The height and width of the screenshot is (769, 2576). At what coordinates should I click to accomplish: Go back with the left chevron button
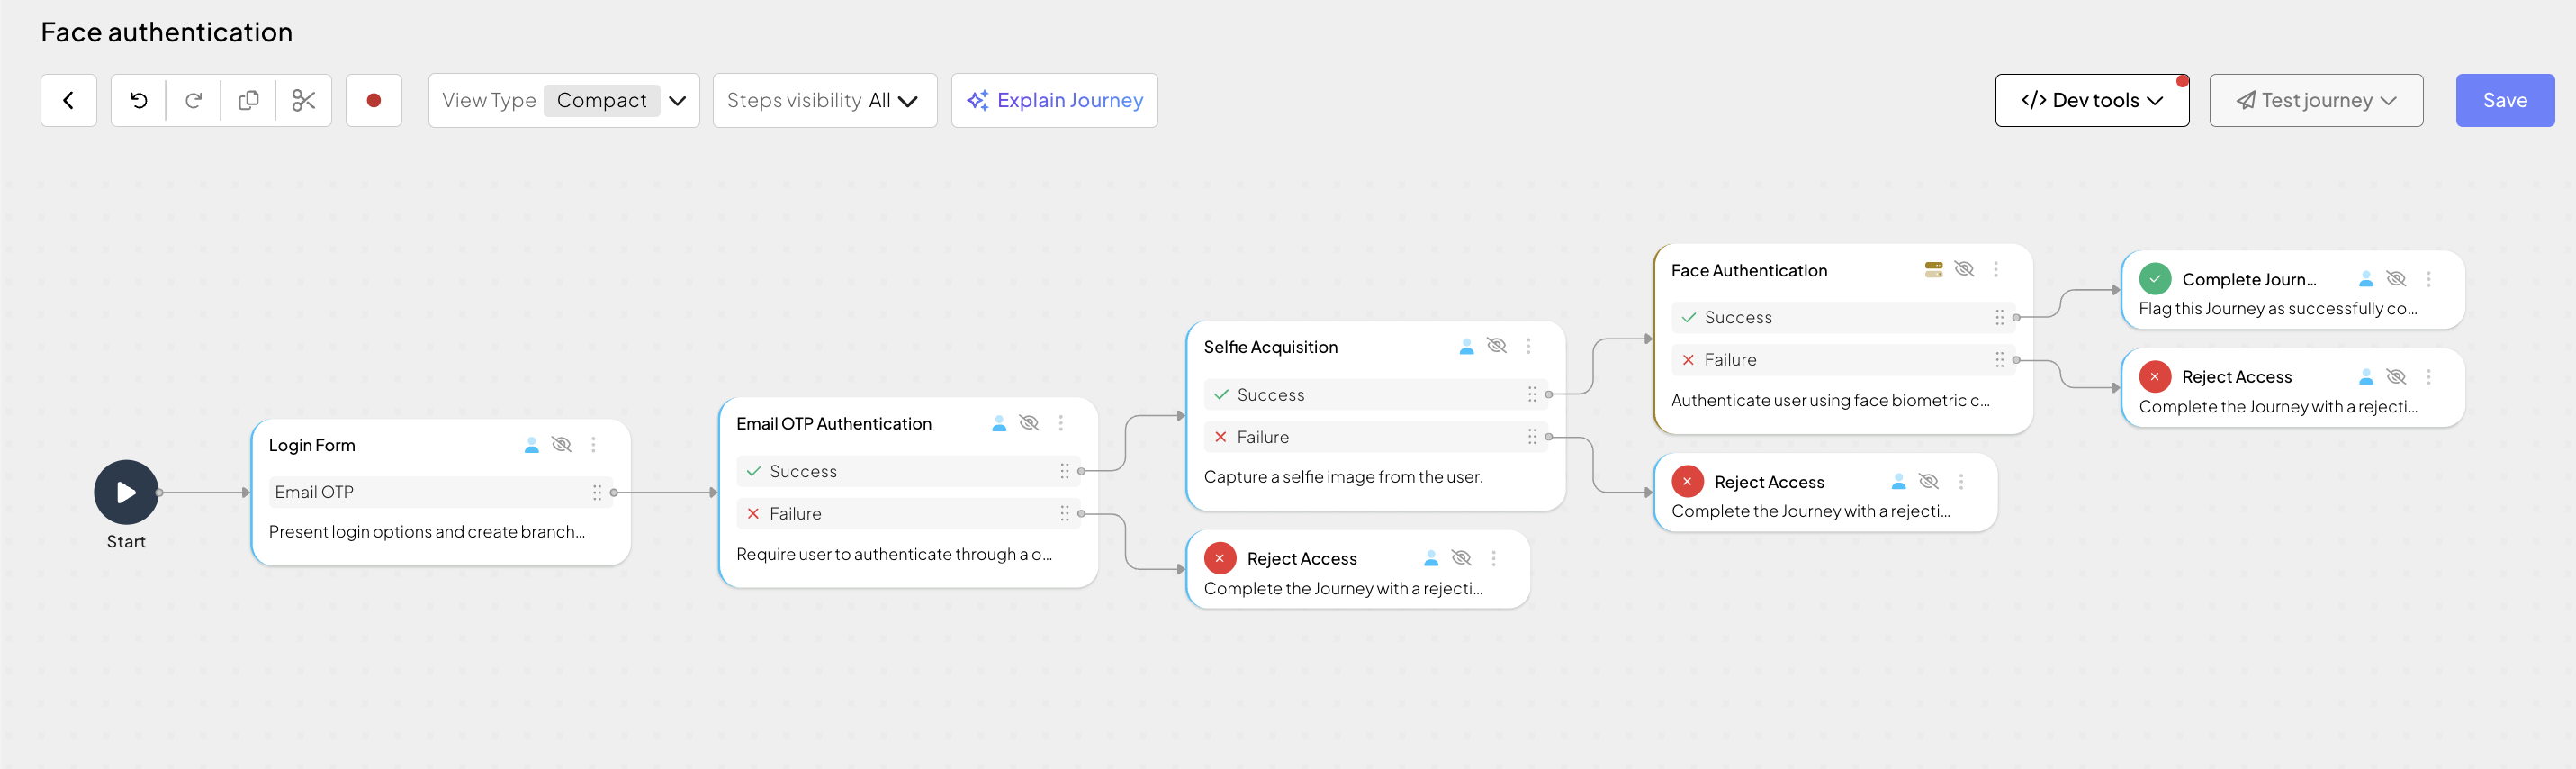(x=68, y=100)
